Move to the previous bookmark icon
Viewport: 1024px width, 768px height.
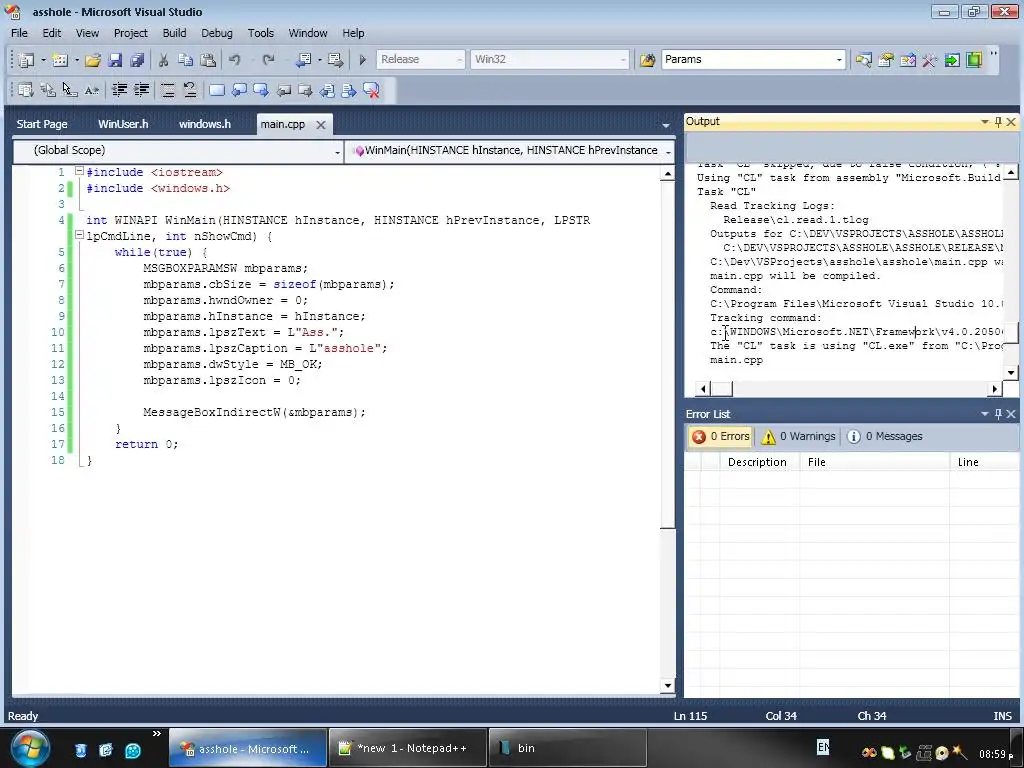[239, 90]
